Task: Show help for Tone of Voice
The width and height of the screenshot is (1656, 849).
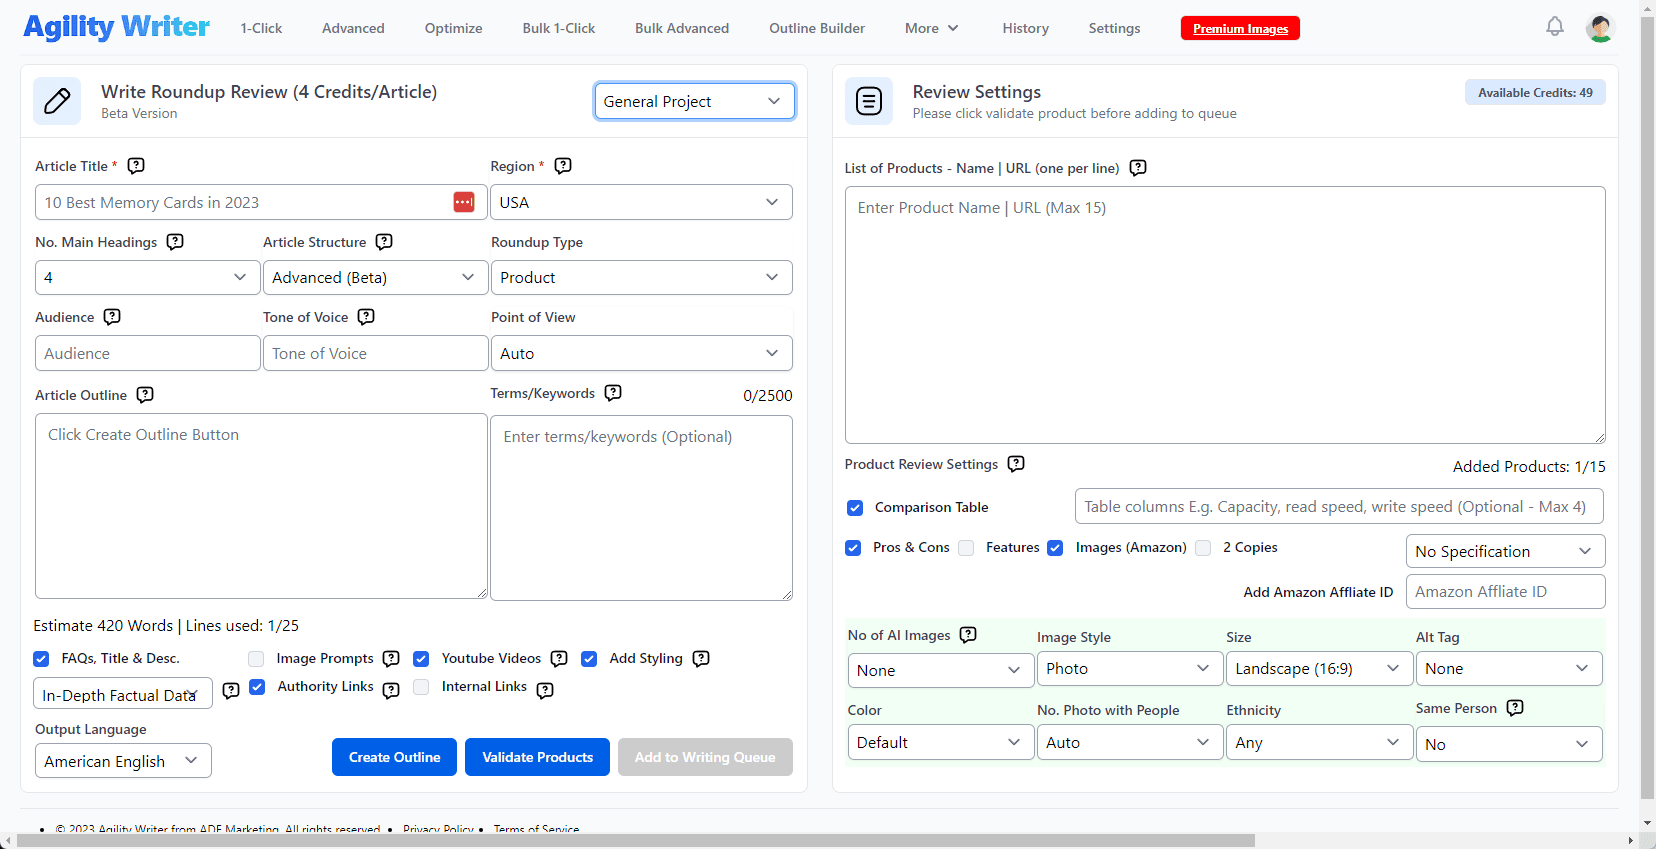Action: [366, 317]
